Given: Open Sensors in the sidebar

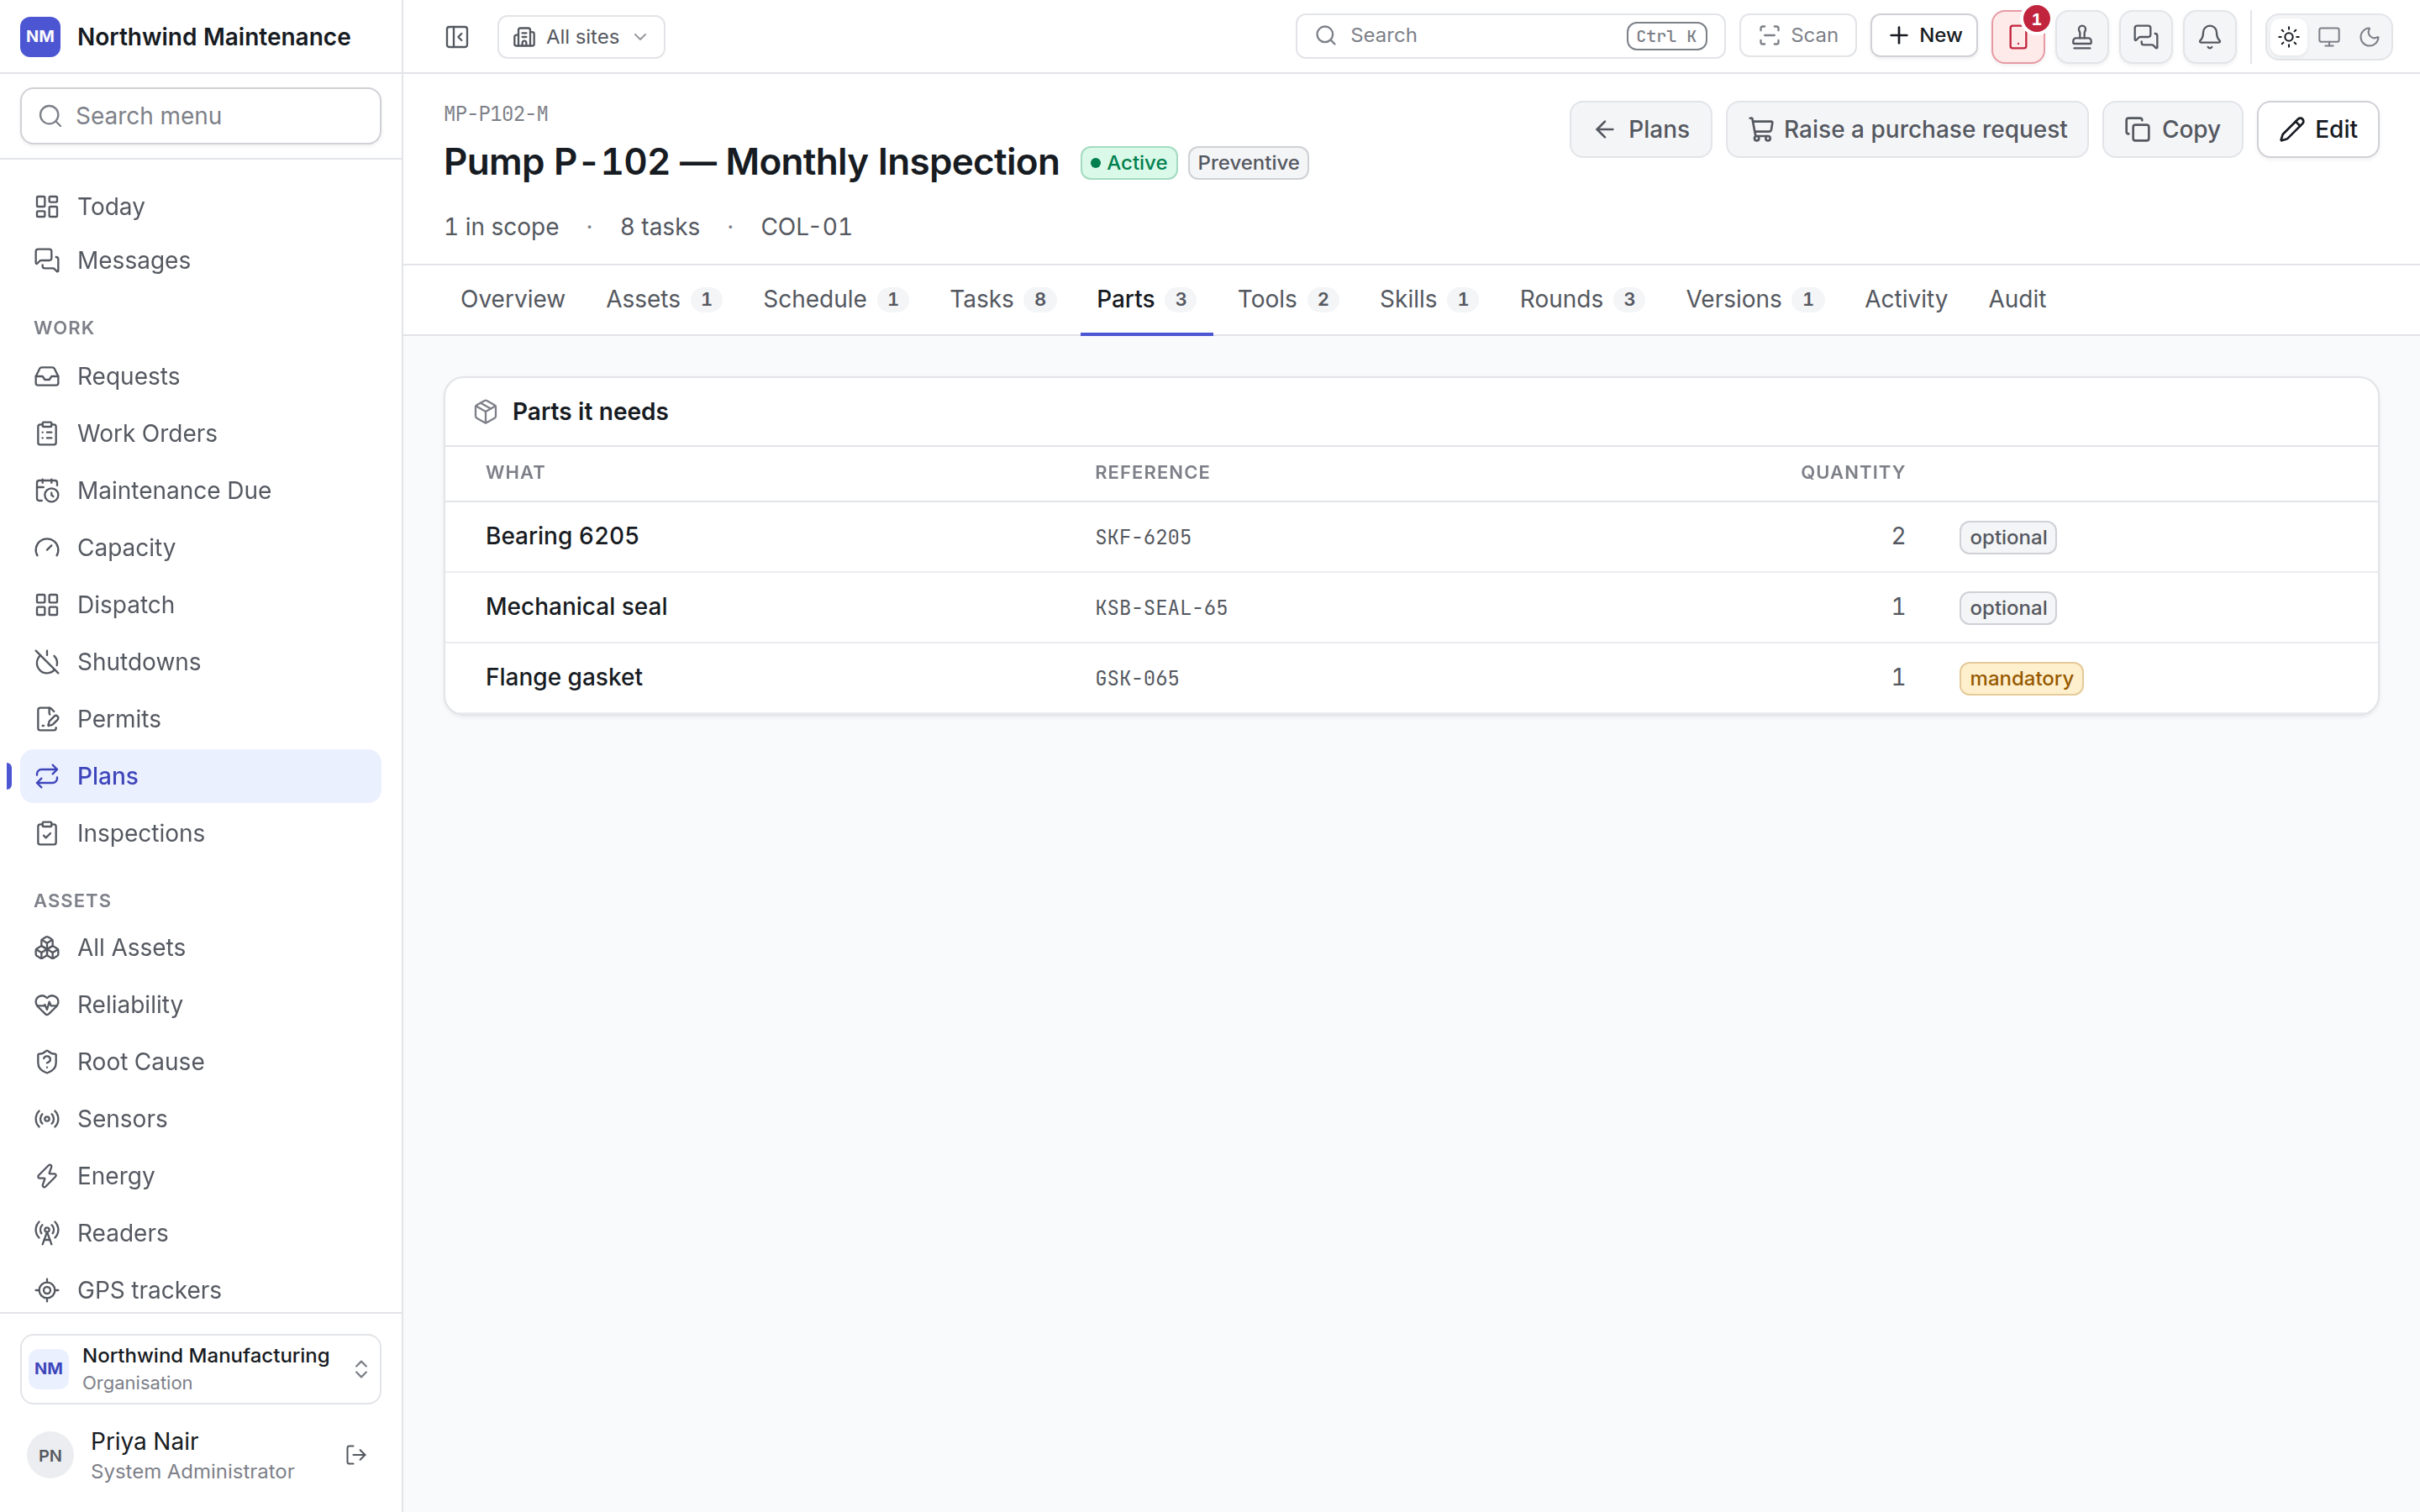Looking at the screenshot, I should pos(201,1118).
